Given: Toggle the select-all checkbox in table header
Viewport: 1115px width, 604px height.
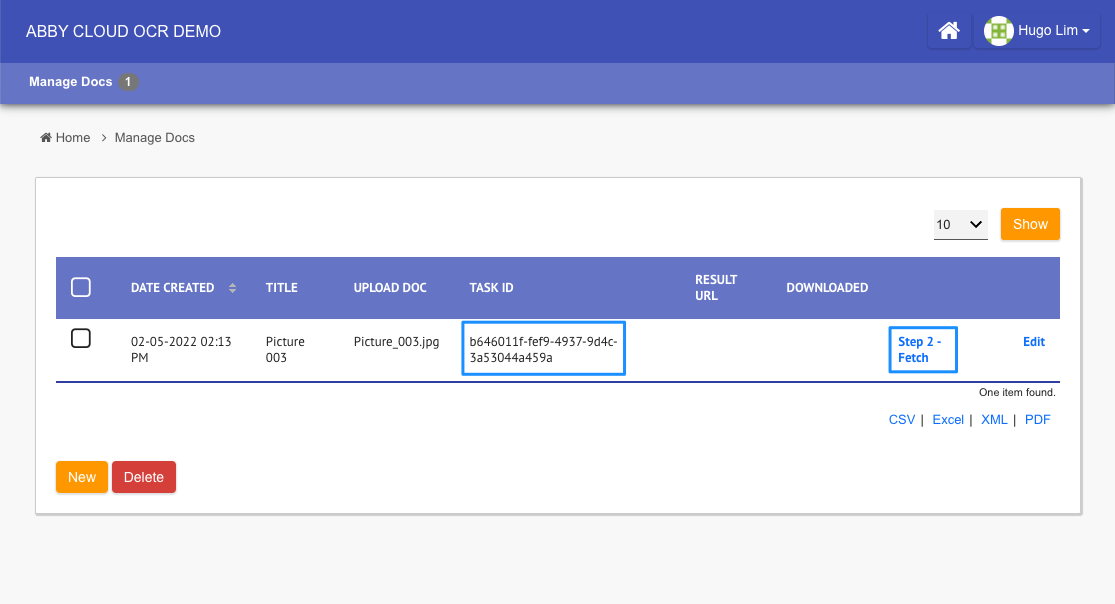Looking at the screenshot, I should (x=81, y=288).
